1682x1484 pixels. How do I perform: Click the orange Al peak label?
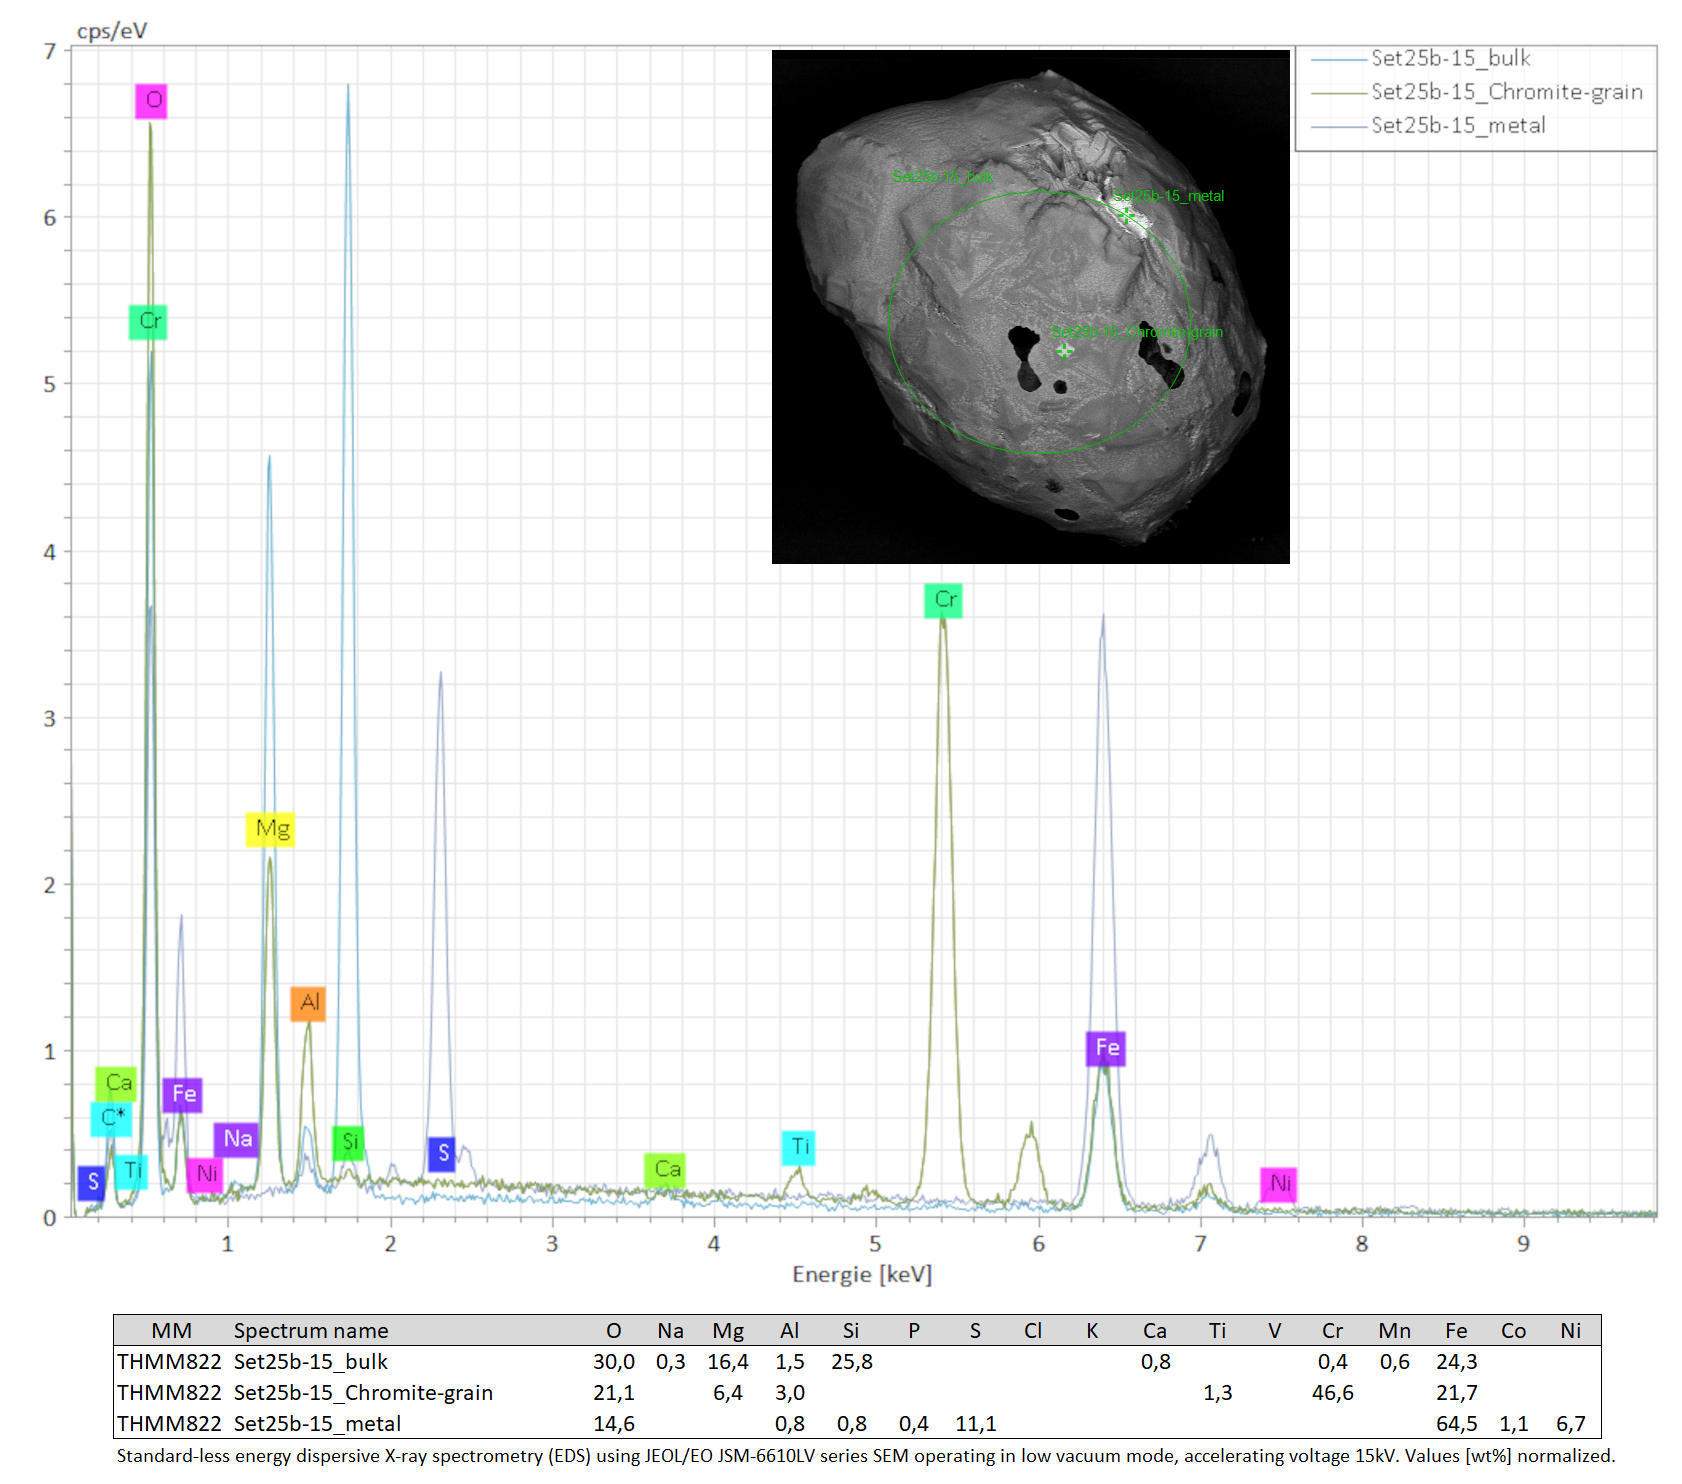point(308,1003)
